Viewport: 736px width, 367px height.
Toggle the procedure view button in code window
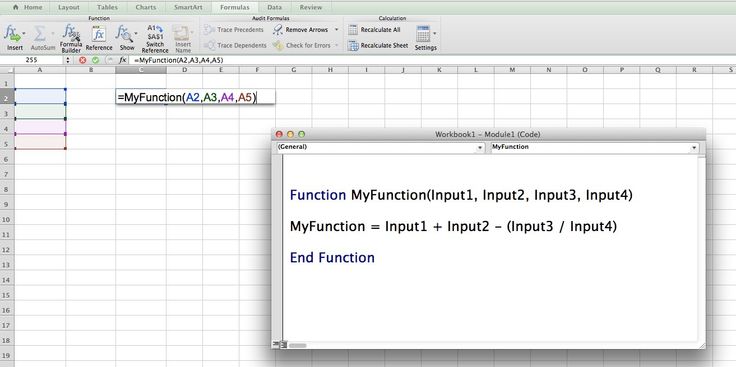click(276, 345)
